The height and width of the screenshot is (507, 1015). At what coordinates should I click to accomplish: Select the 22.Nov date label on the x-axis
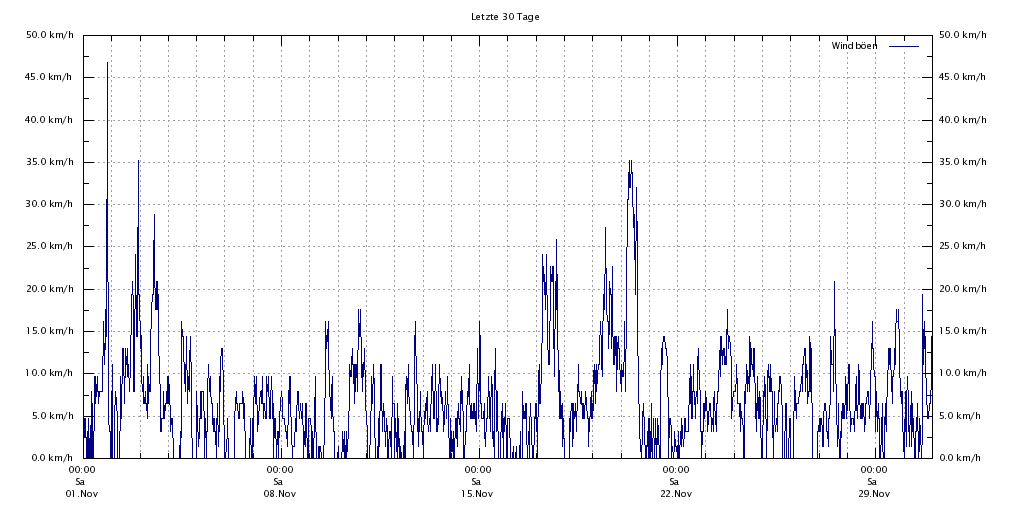(x=675, y=493)
